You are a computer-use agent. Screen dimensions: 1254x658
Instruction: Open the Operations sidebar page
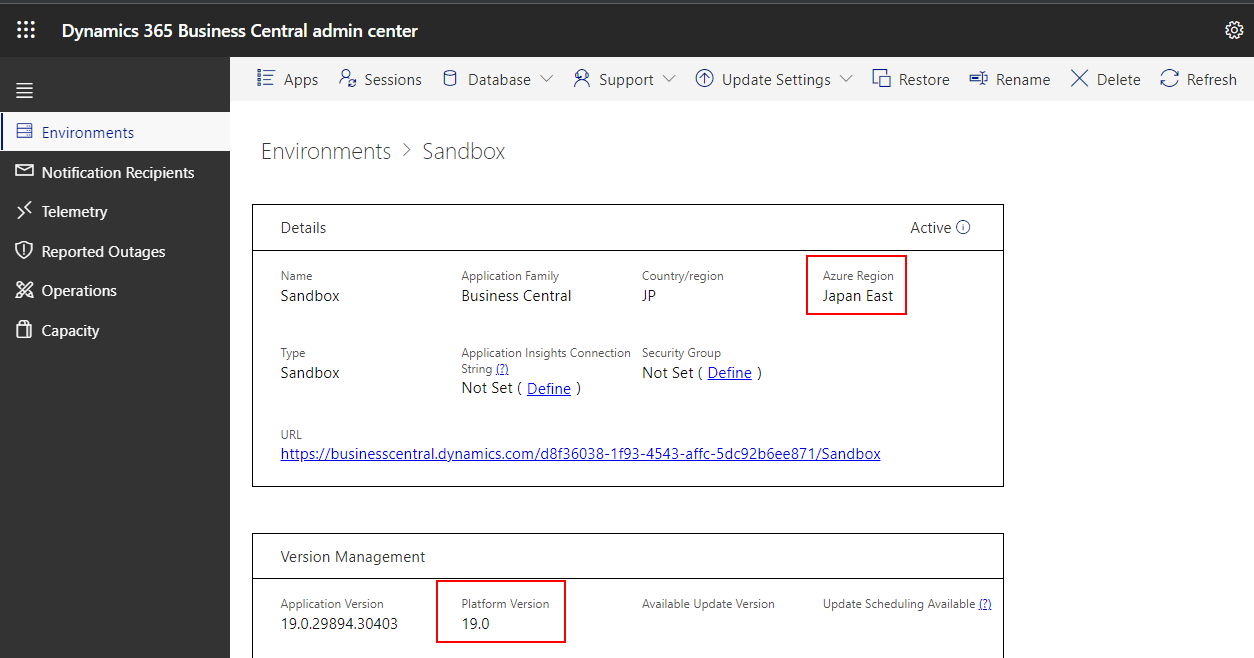78,290
